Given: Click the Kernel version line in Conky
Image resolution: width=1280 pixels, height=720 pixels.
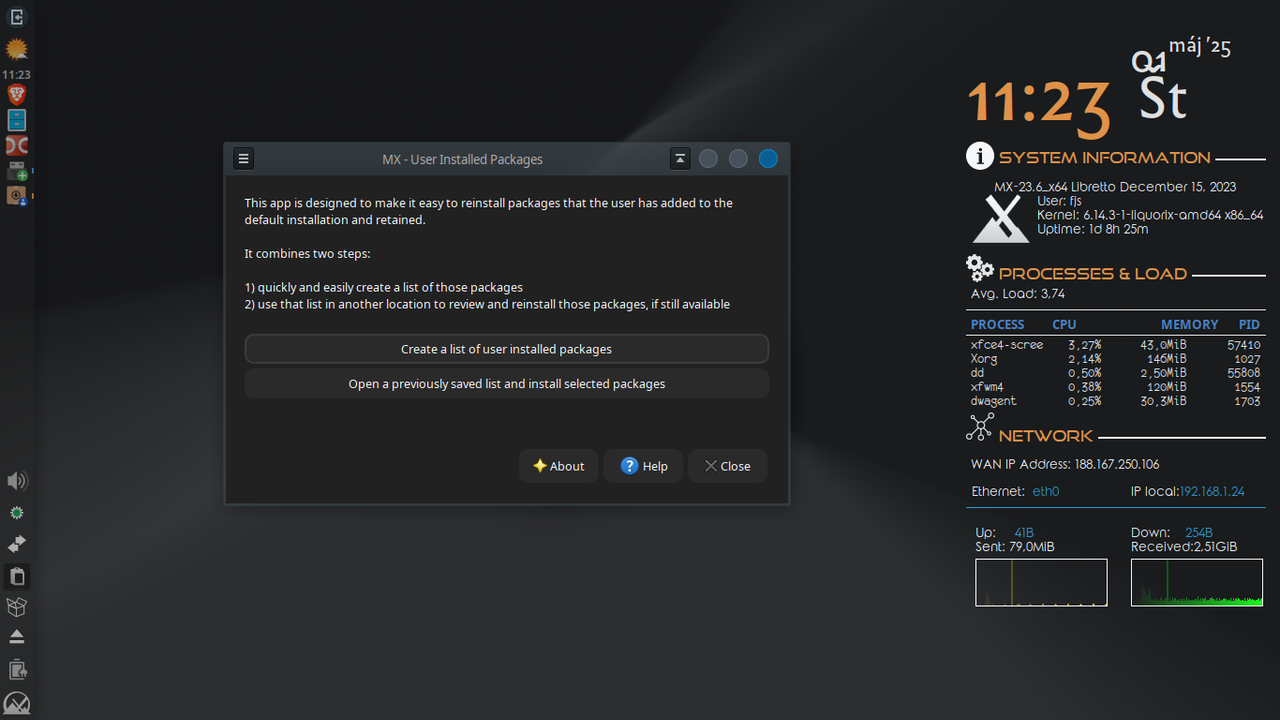Looking at the screenshot, I should pyautogui.click(x=1150, y=215).
